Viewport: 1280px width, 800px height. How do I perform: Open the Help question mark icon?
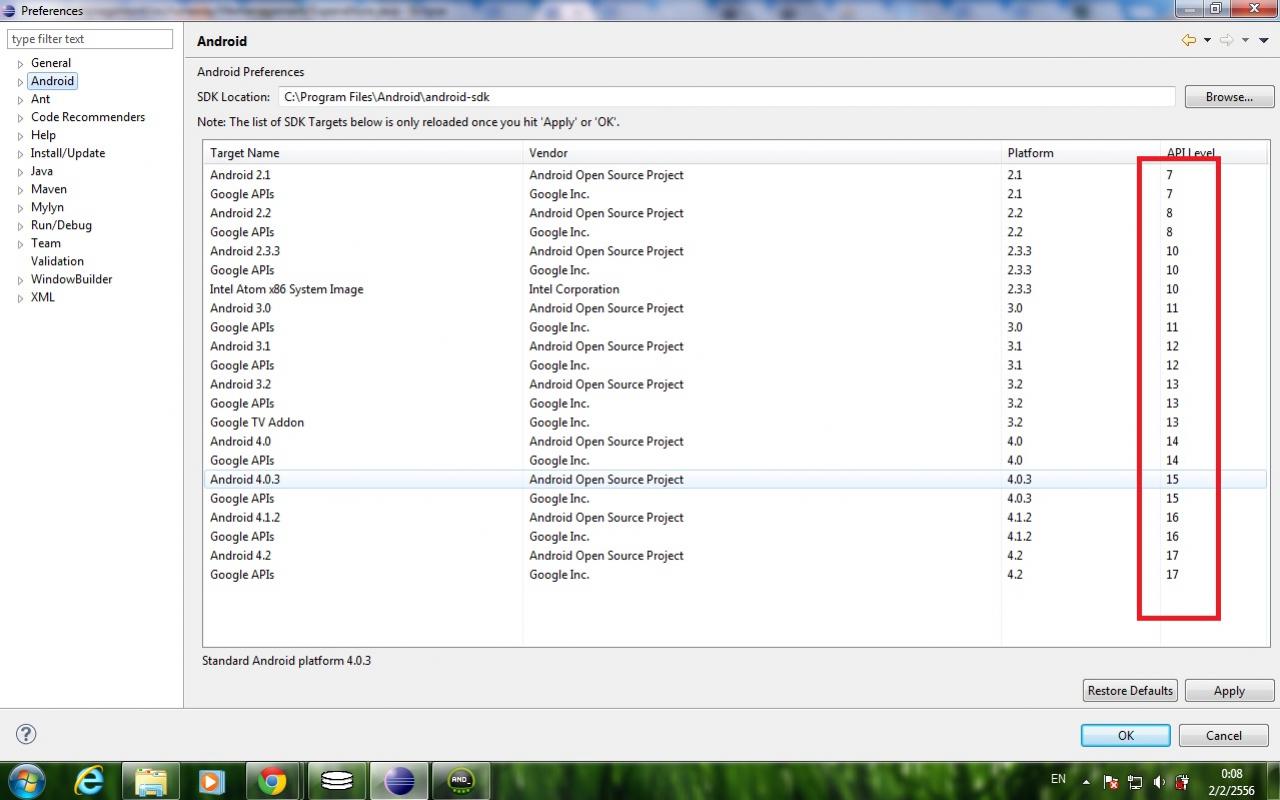point(26,734)
